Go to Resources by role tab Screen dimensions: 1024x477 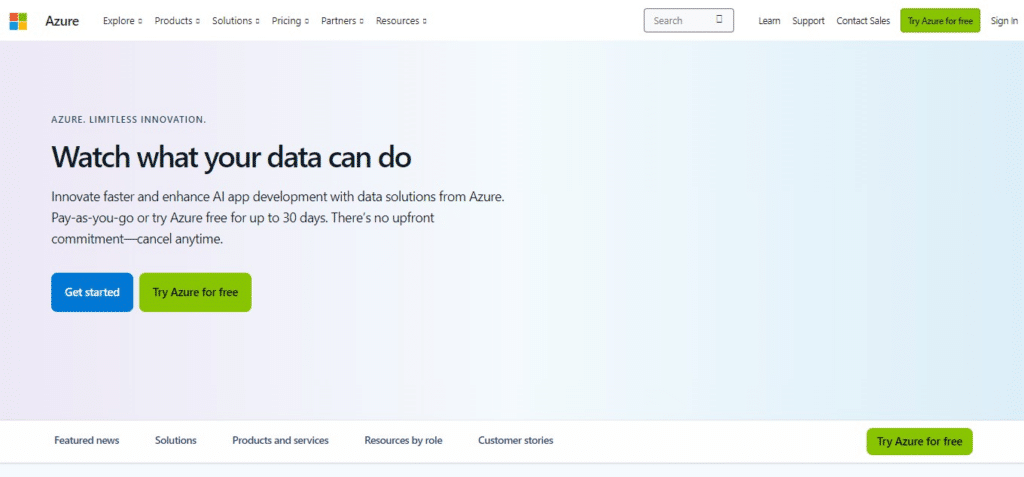tap(403, 440)
